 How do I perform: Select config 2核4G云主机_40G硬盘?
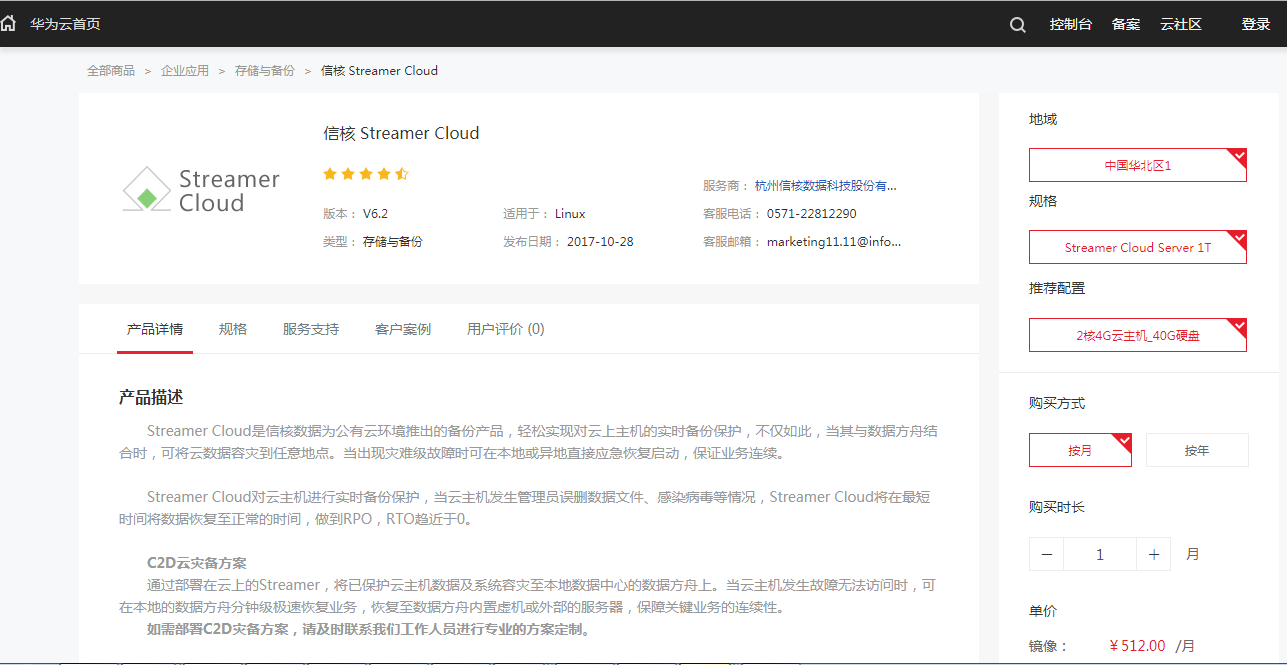coord(1138,335)
